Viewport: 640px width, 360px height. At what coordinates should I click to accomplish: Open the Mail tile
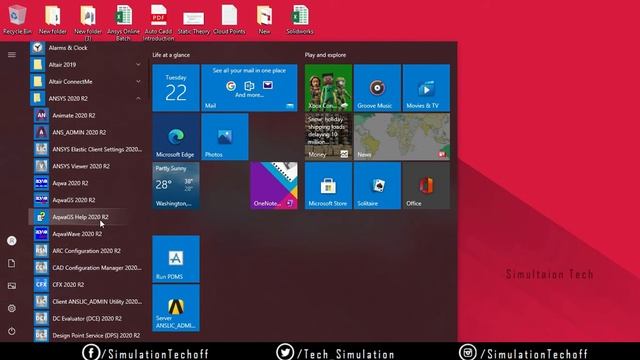point(249,88)
